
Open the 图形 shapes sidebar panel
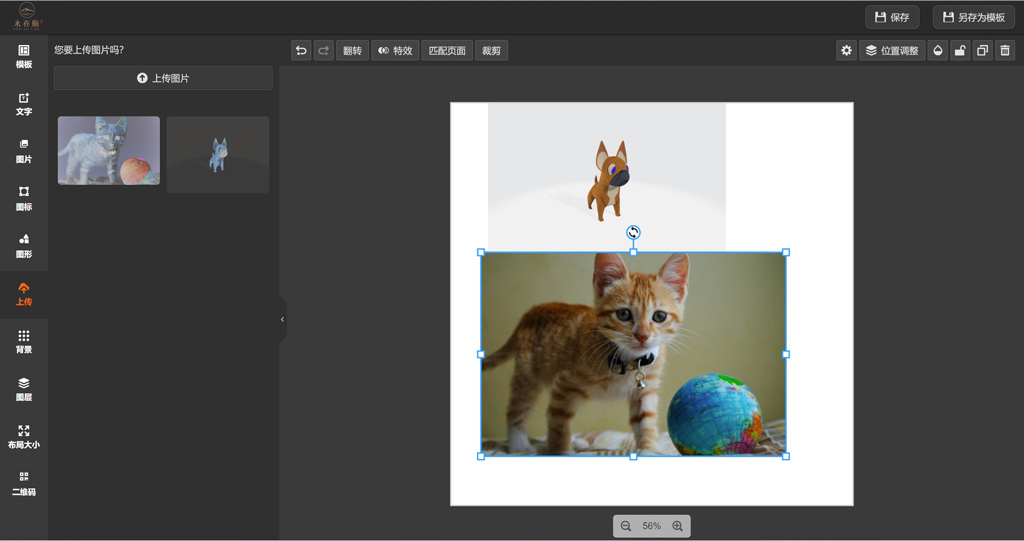24,247
